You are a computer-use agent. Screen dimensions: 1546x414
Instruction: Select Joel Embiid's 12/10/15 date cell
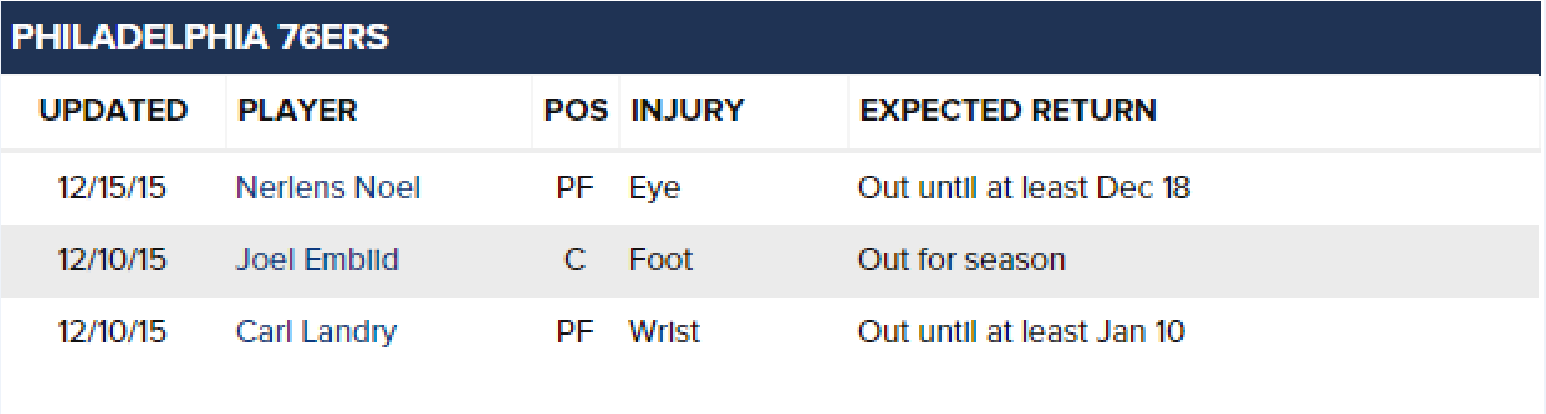pos(112,260)
